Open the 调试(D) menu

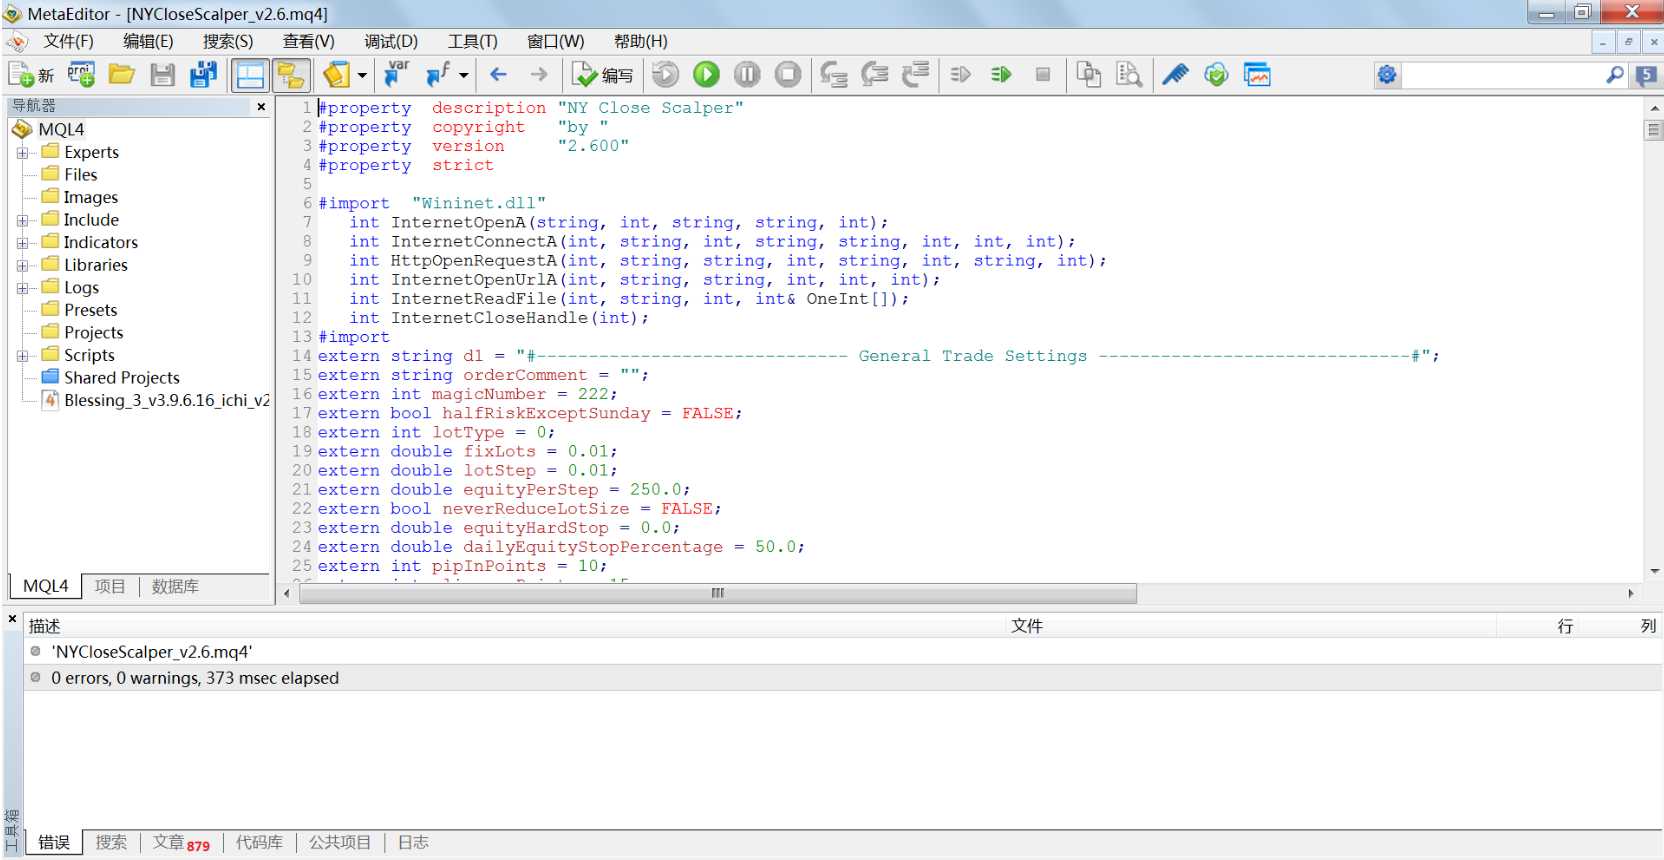pos(391,41)
